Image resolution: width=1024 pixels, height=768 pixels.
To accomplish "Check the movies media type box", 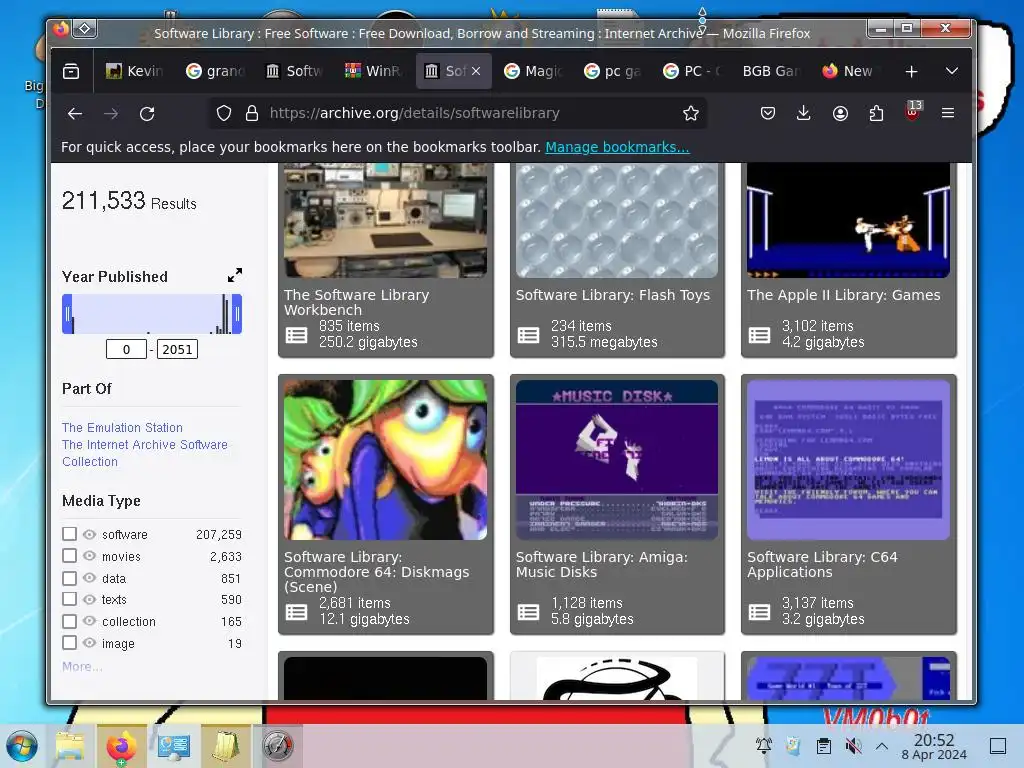I will (69, 556).
